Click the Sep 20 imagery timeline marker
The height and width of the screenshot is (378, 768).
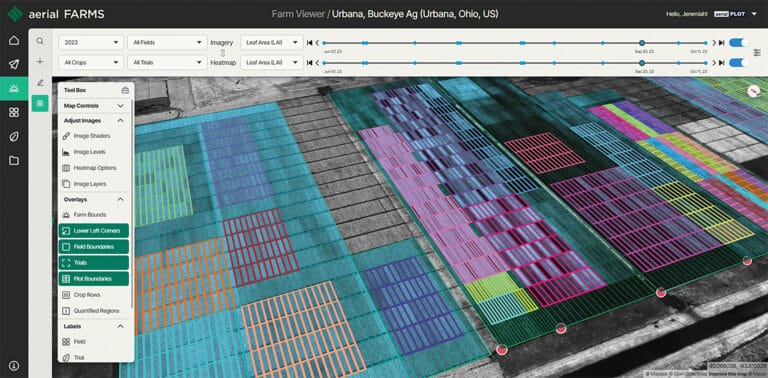click(x=642, y=43)
